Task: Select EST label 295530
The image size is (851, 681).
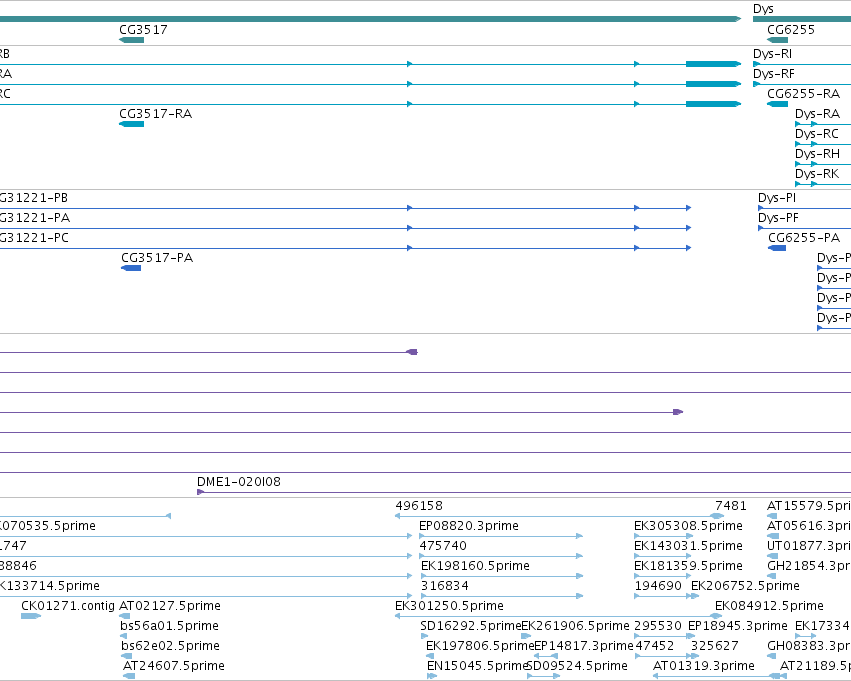Action: (x=658, y=626)
